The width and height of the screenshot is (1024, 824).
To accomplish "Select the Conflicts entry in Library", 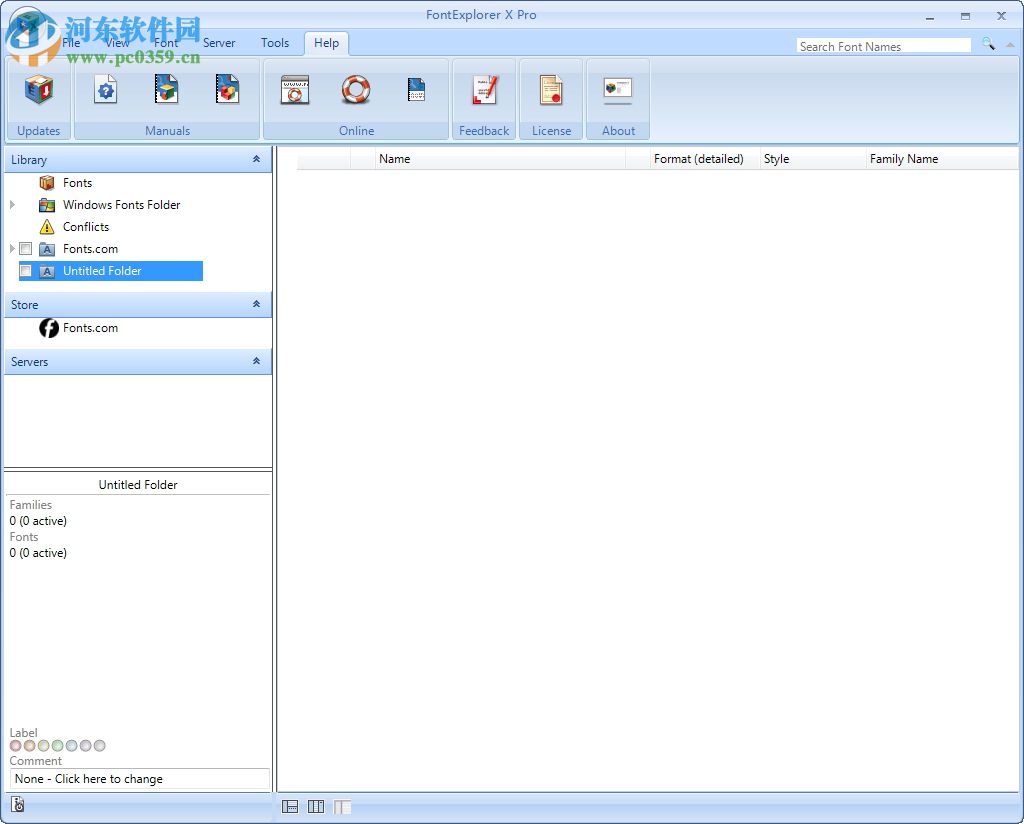I will (x=86, y=227).
